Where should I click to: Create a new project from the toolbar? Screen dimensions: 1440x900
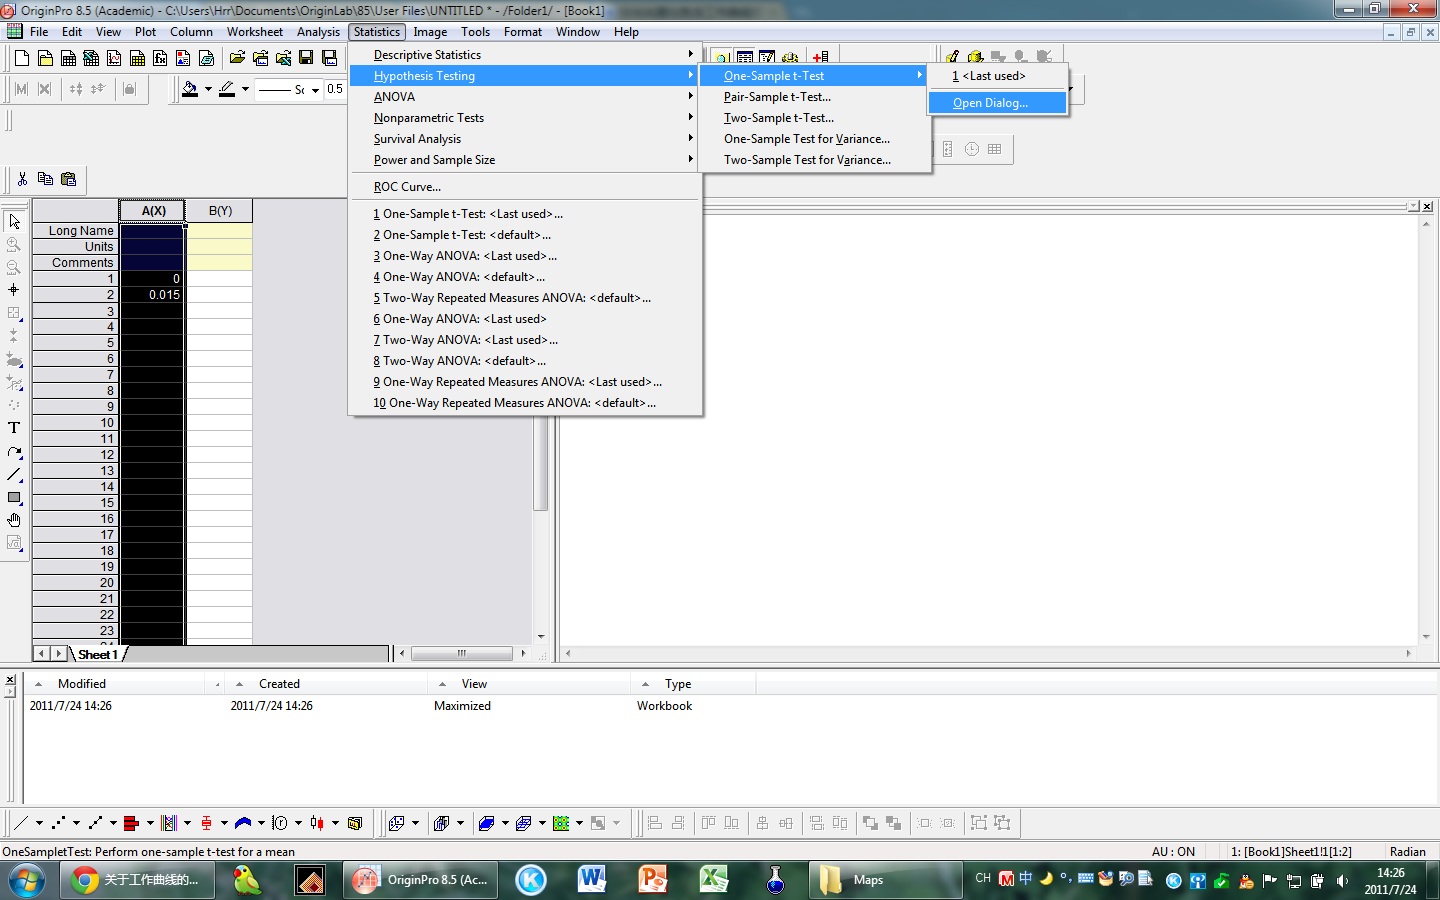pos(21,58)
